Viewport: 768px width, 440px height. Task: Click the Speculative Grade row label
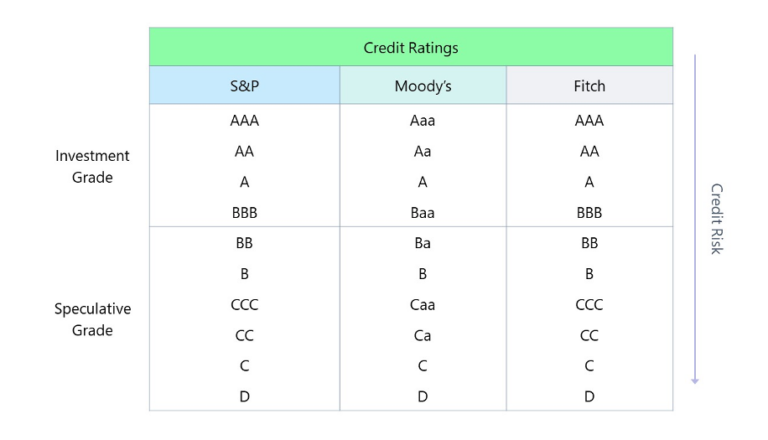pos(92,319)
